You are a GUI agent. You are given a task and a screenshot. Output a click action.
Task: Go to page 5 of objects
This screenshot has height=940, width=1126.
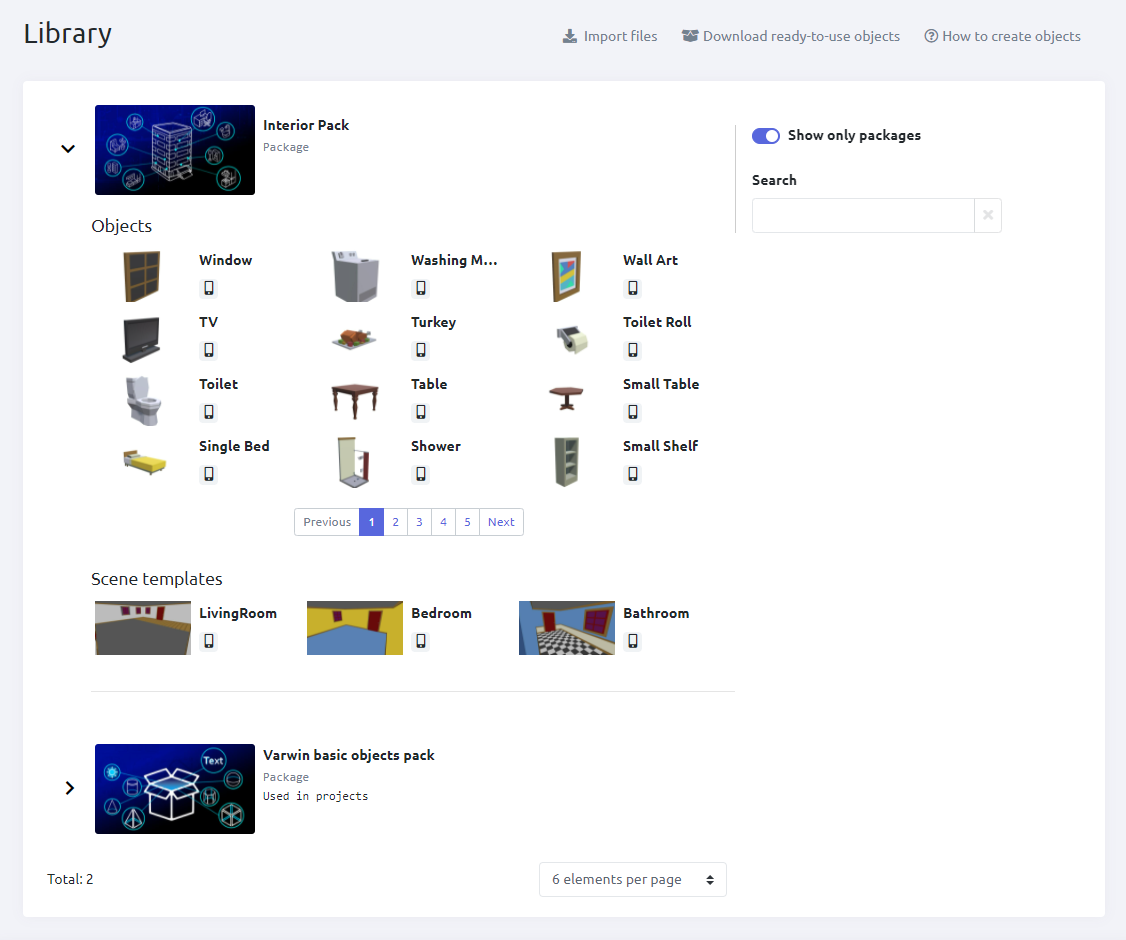coord(467,522)
